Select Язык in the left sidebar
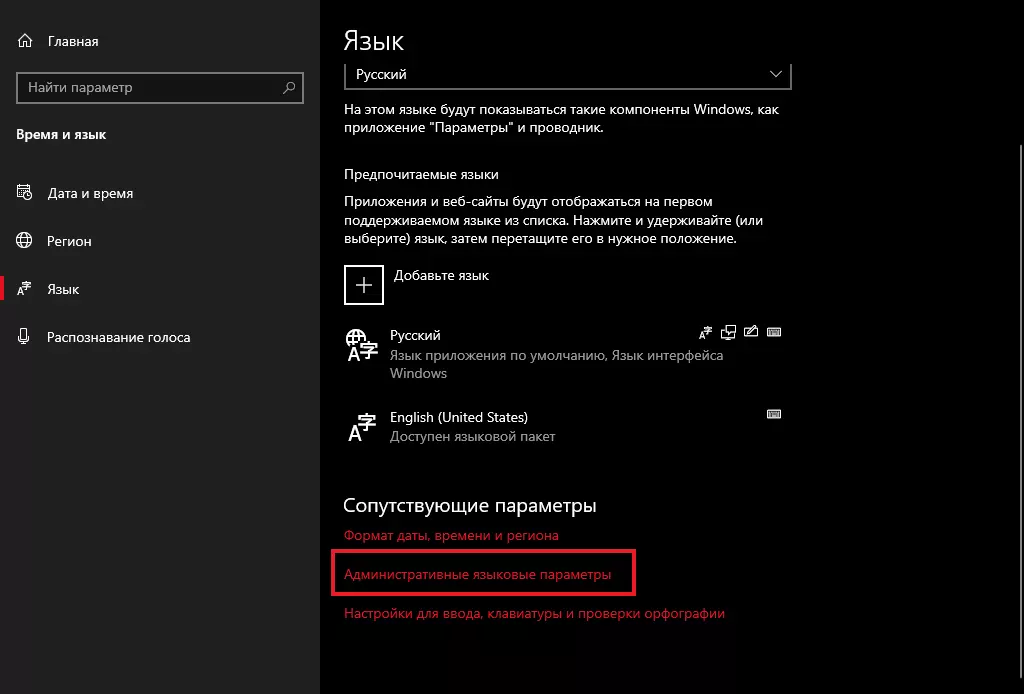The width and height of the screenshot is (1024, 694). point(63,289)
